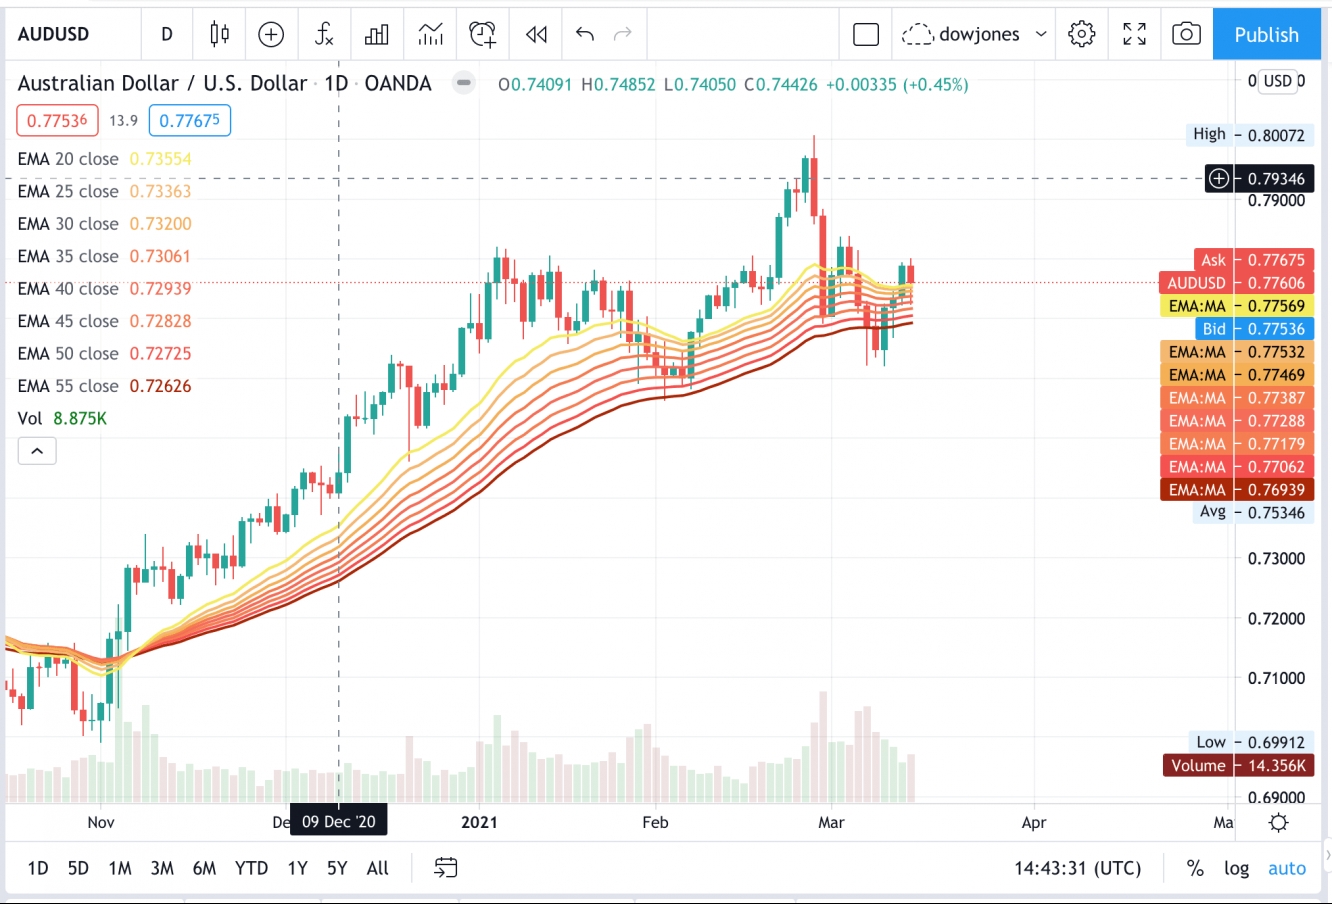Open the dowjones saved layout
Screen dimensions: 1332x904
pyautogui.click(x=961, y=34)
